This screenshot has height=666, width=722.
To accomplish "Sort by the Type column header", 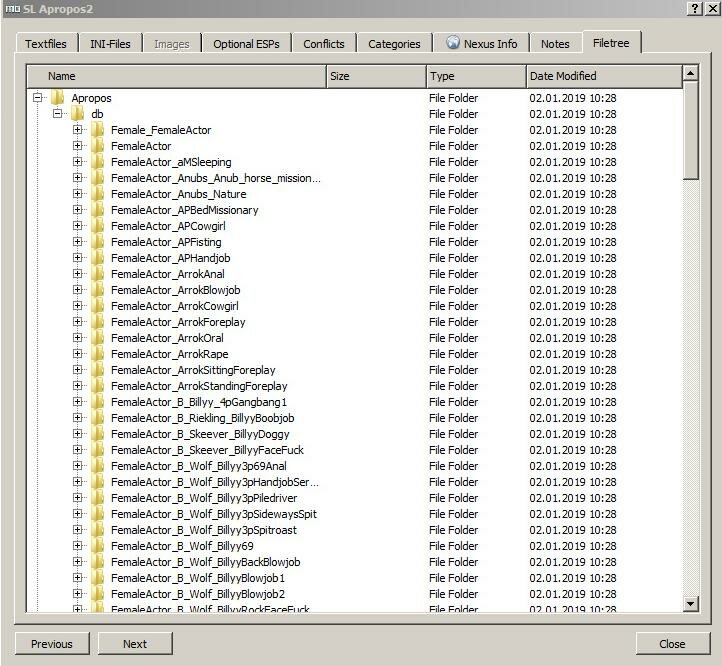I will [x=477, y=76].
